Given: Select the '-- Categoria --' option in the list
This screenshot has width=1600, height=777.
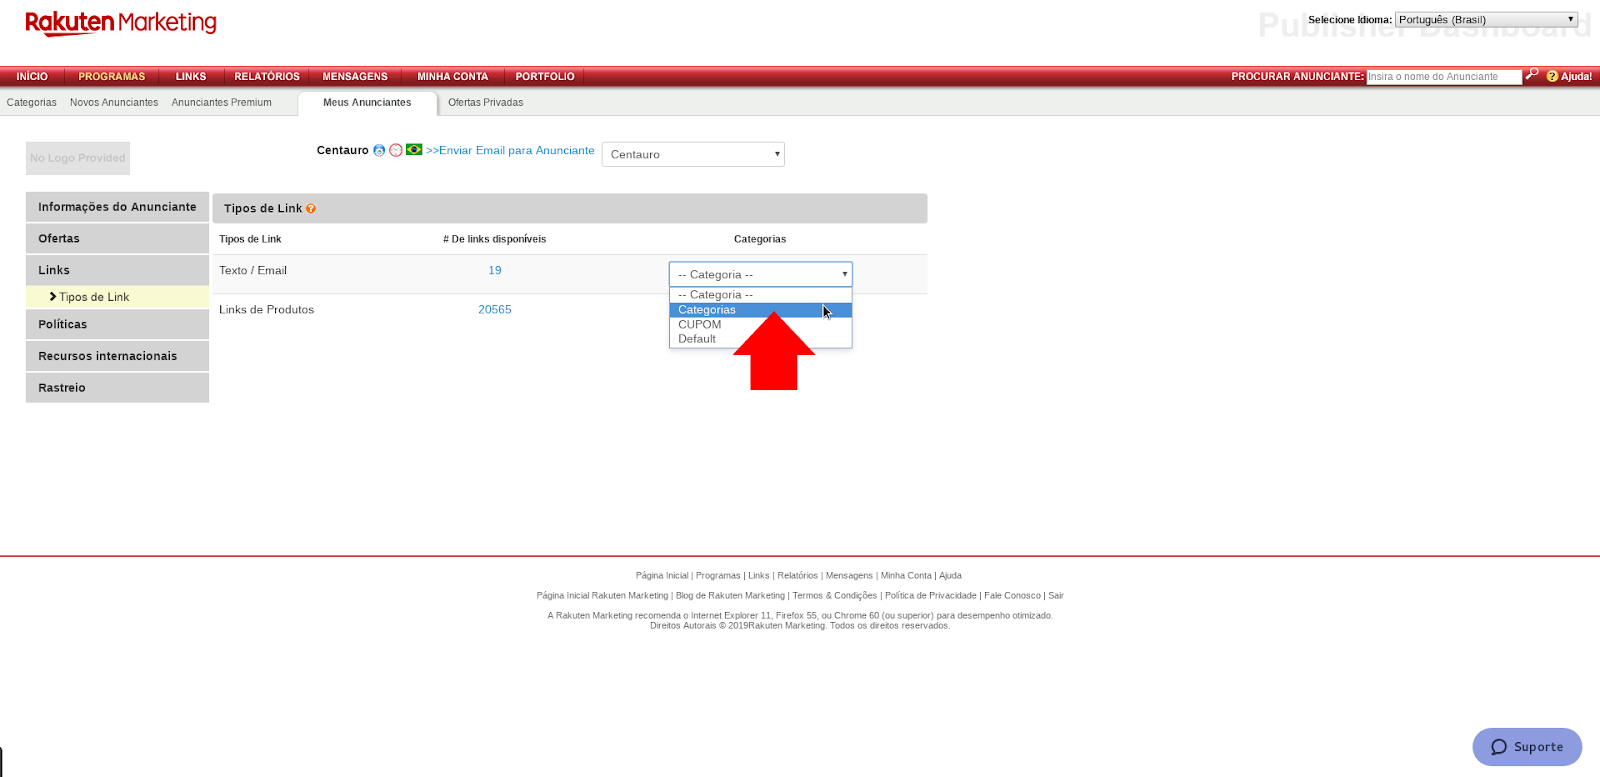Looking at the screenshot, I should [x=760, y=295].
